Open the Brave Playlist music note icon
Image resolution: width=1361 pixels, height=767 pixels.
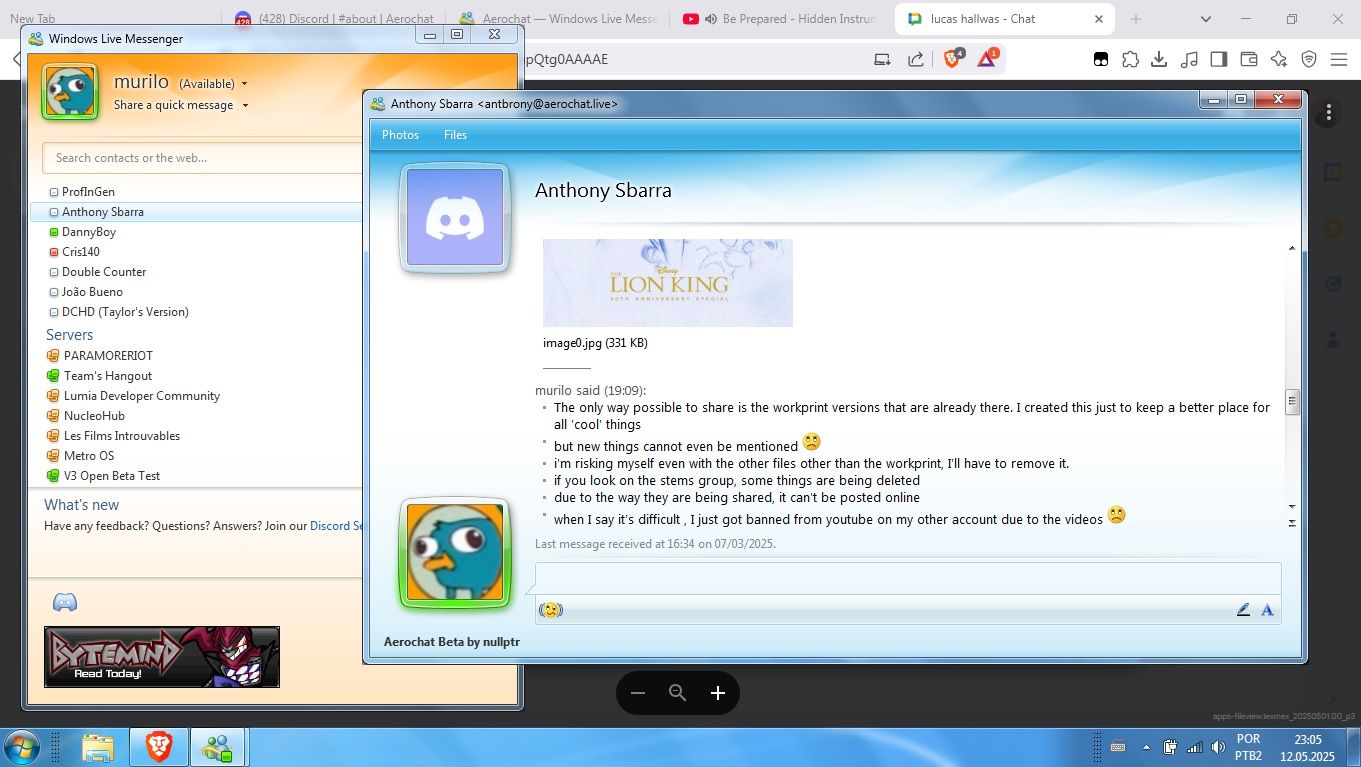pyautogui.click(x=1189, y=59)
